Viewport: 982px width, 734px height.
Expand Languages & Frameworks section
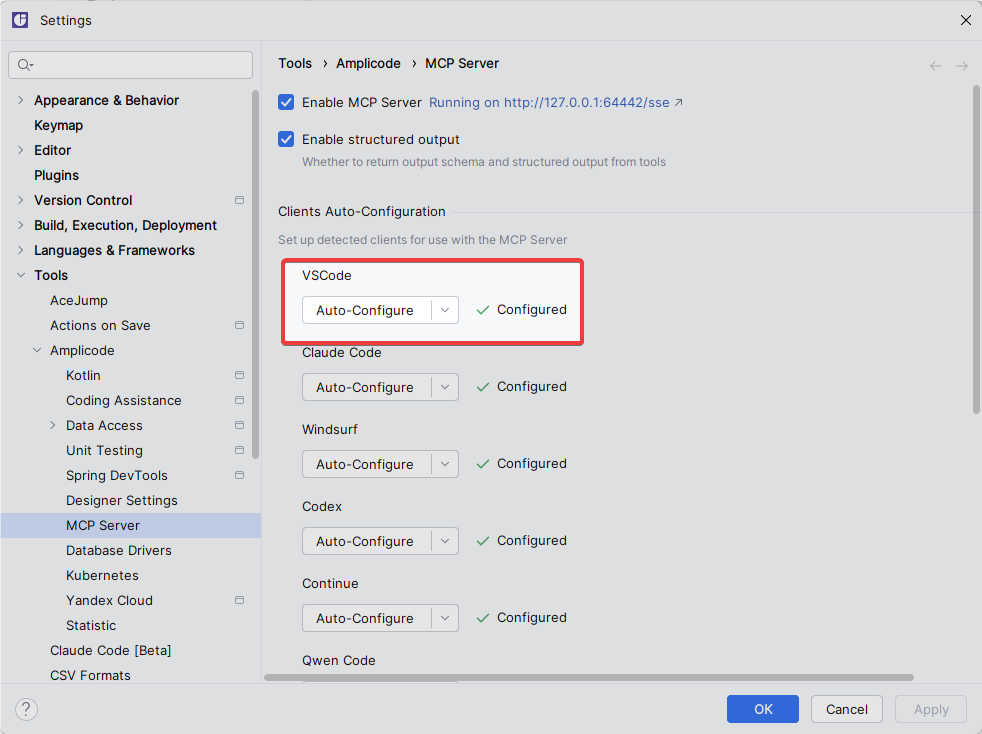click(21, 251)
